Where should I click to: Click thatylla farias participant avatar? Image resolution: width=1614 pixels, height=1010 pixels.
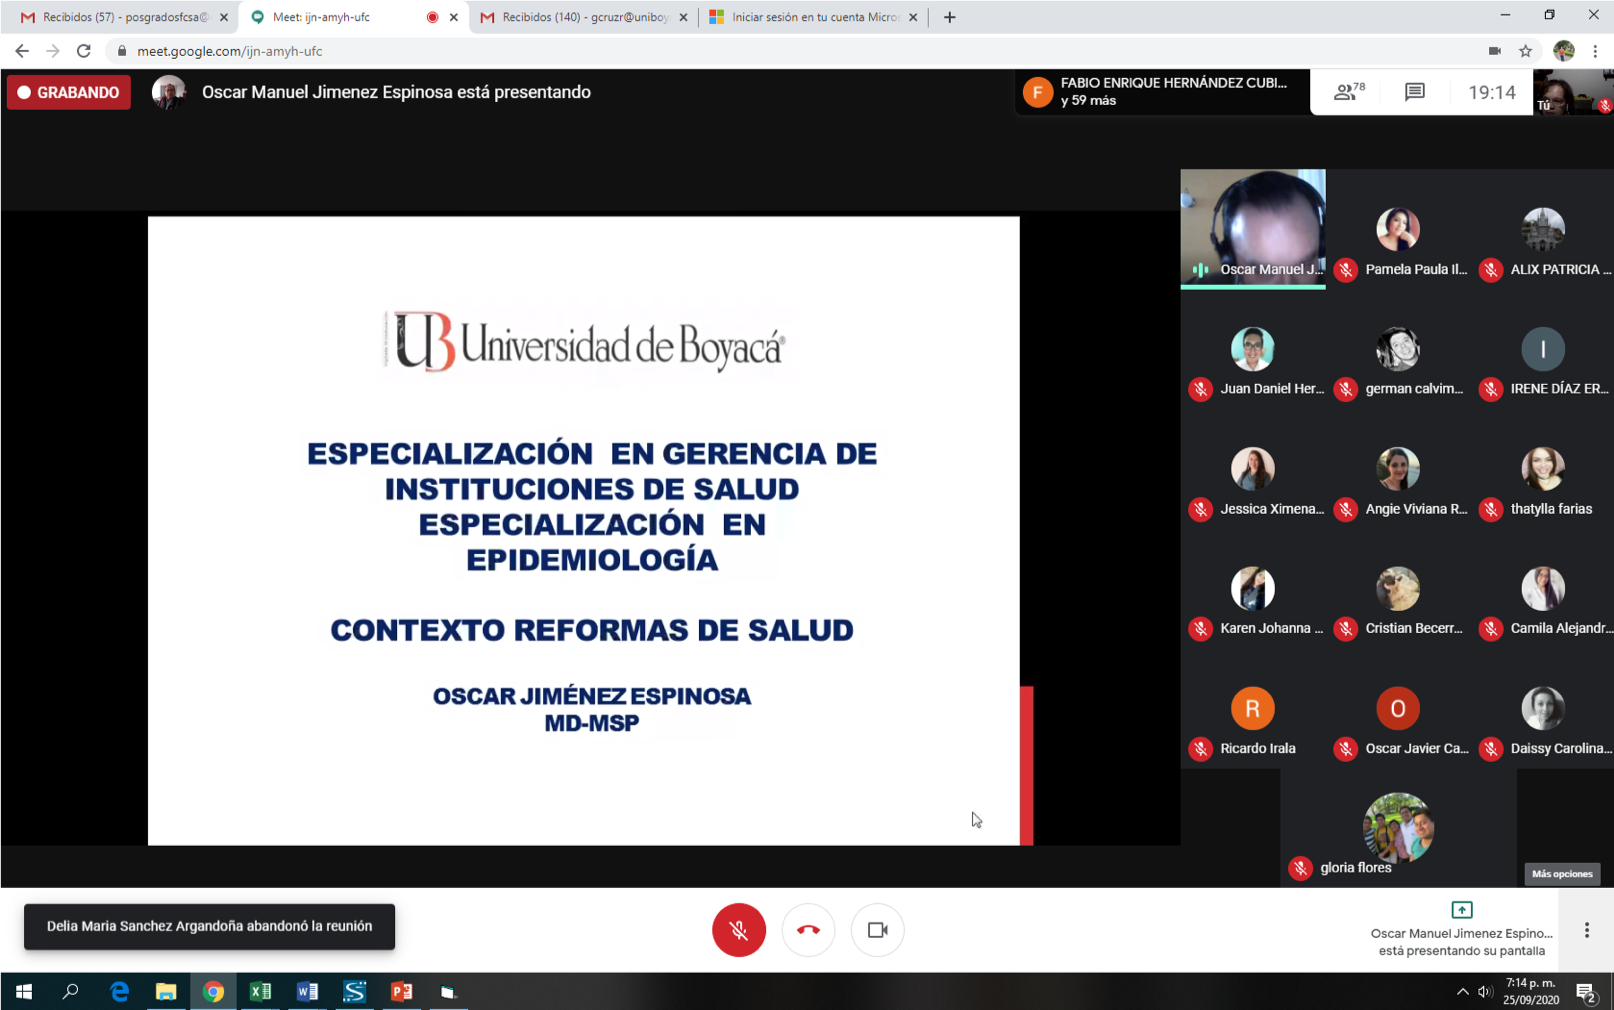(1543, 469)
